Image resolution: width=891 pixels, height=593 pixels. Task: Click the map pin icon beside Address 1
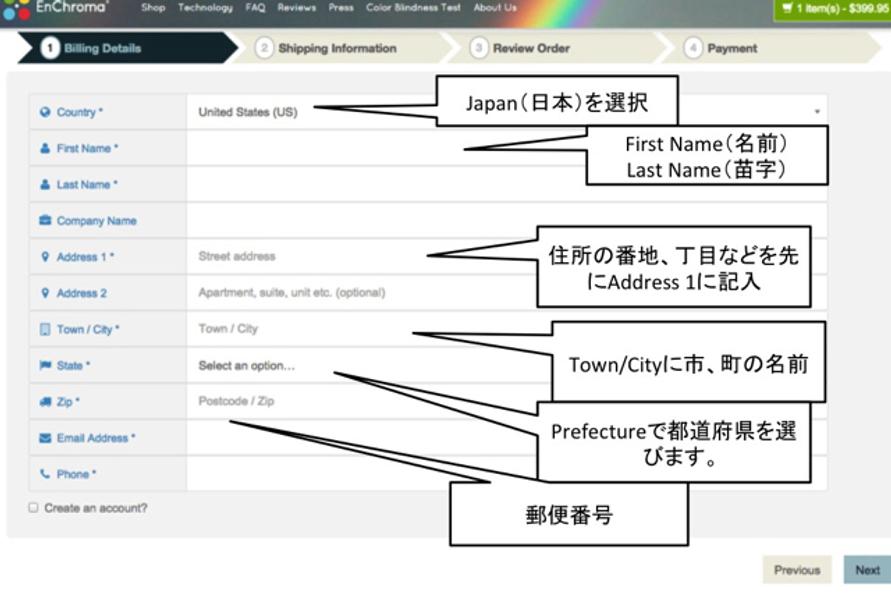[x=45, y=257]
